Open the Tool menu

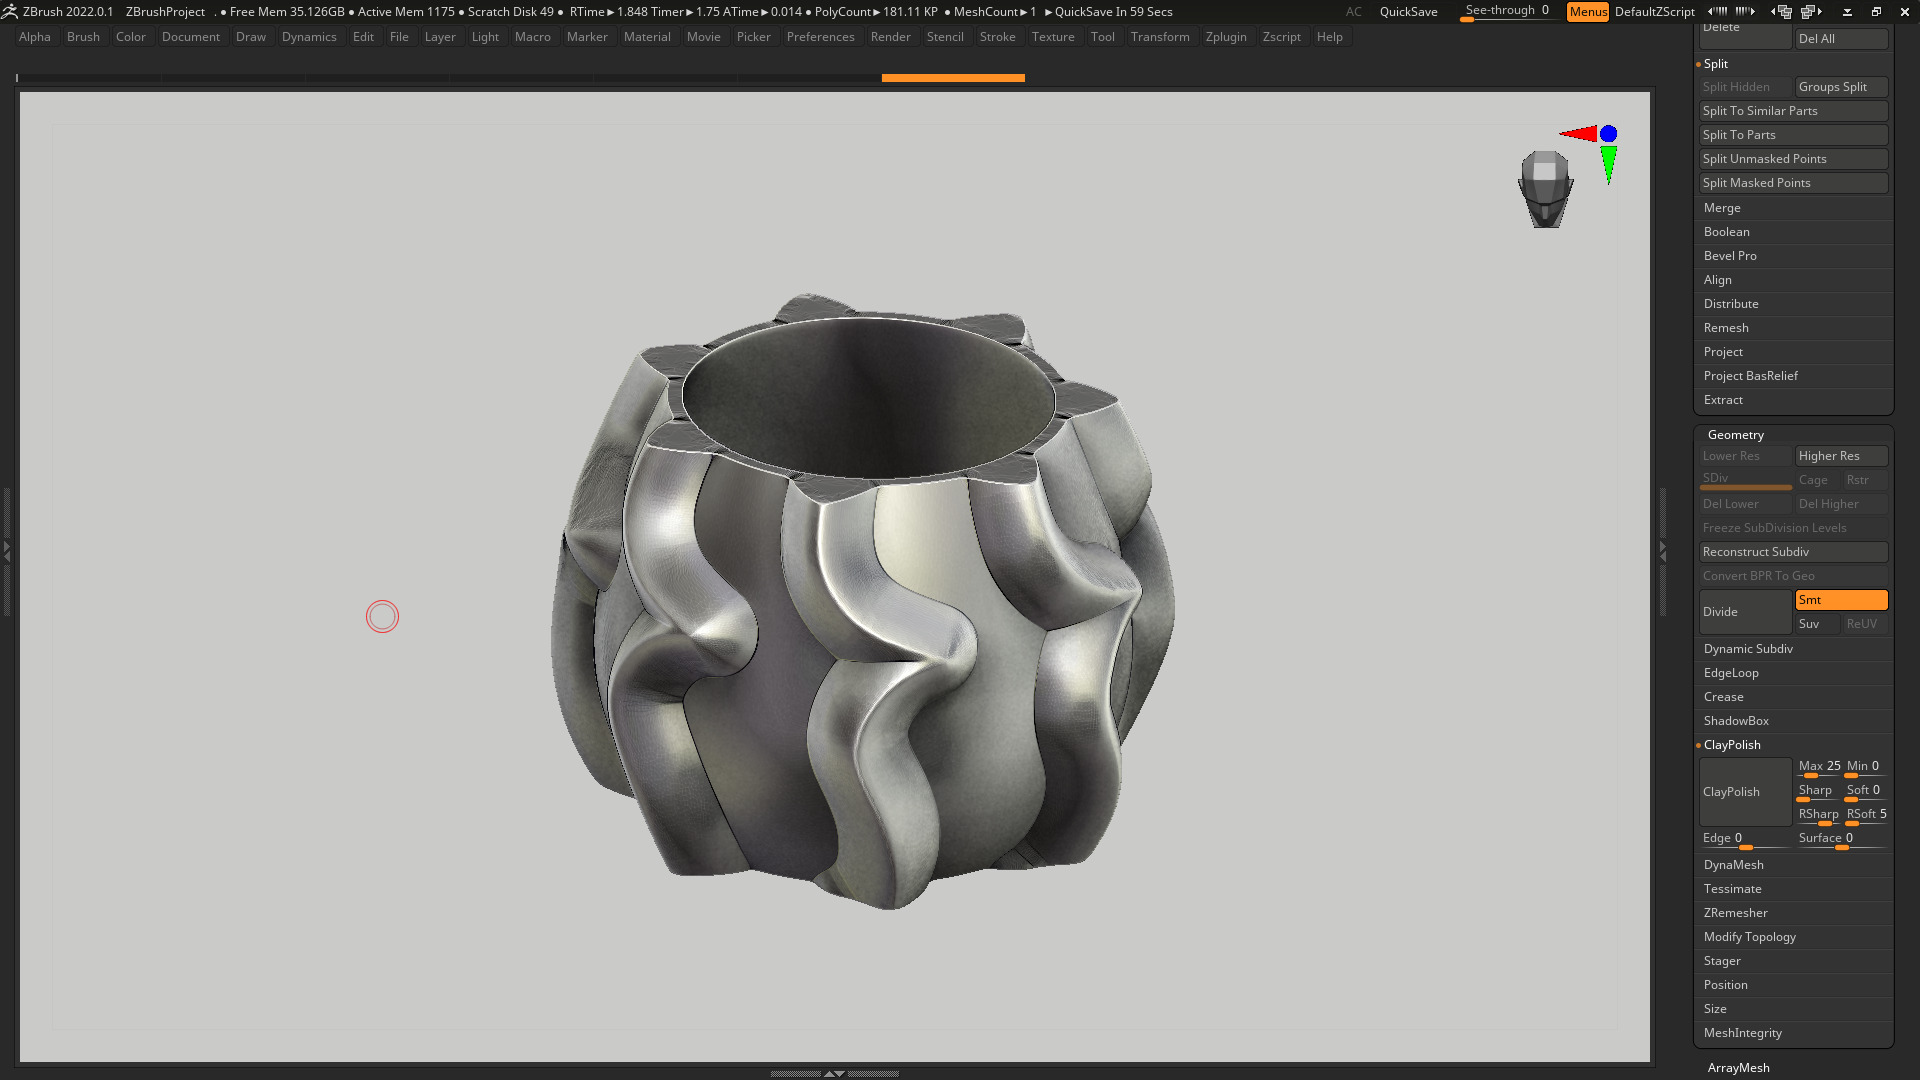(1102, 37)
